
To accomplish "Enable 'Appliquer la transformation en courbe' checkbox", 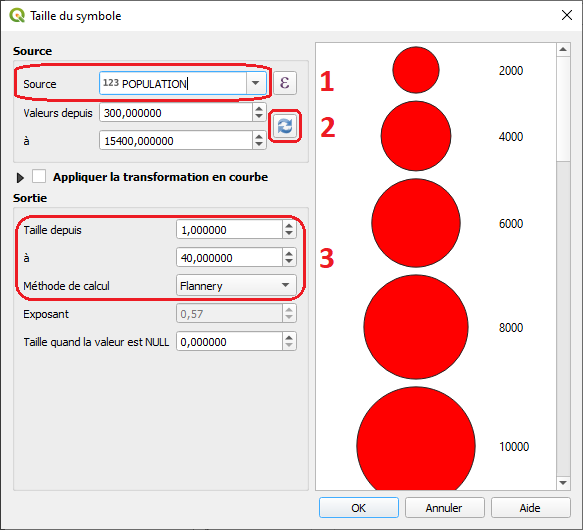I will 39,176.
